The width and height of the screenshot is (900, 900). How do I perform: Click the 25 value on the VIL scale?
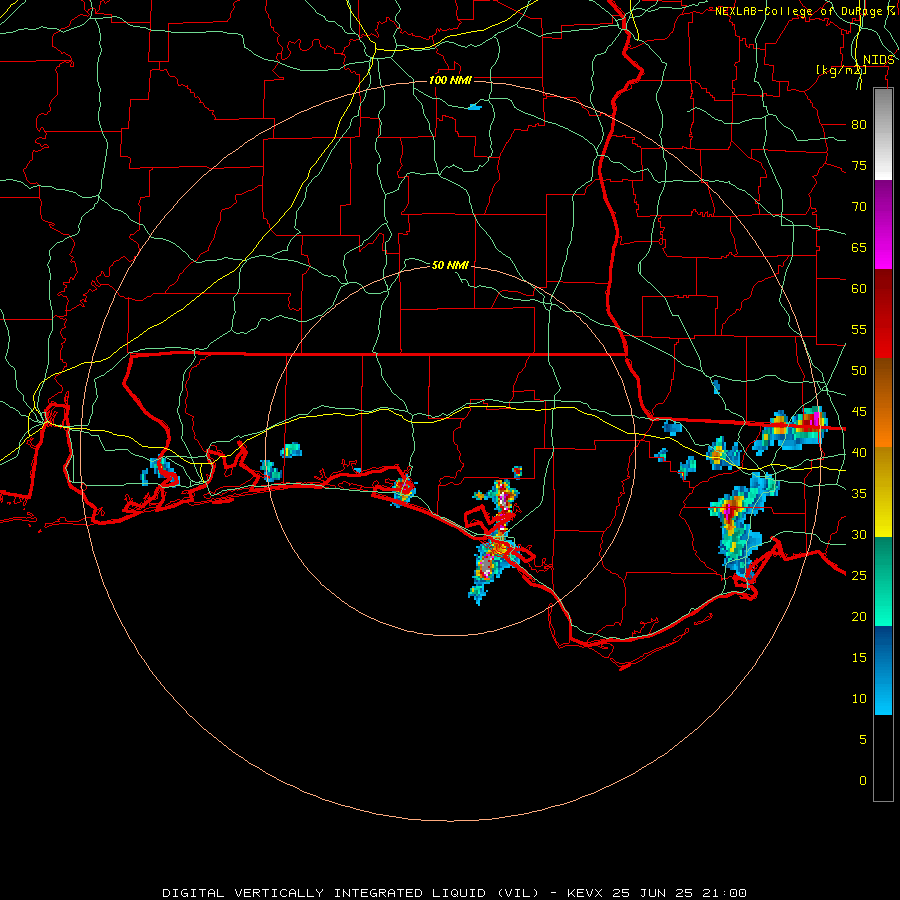tap(859, 576)
